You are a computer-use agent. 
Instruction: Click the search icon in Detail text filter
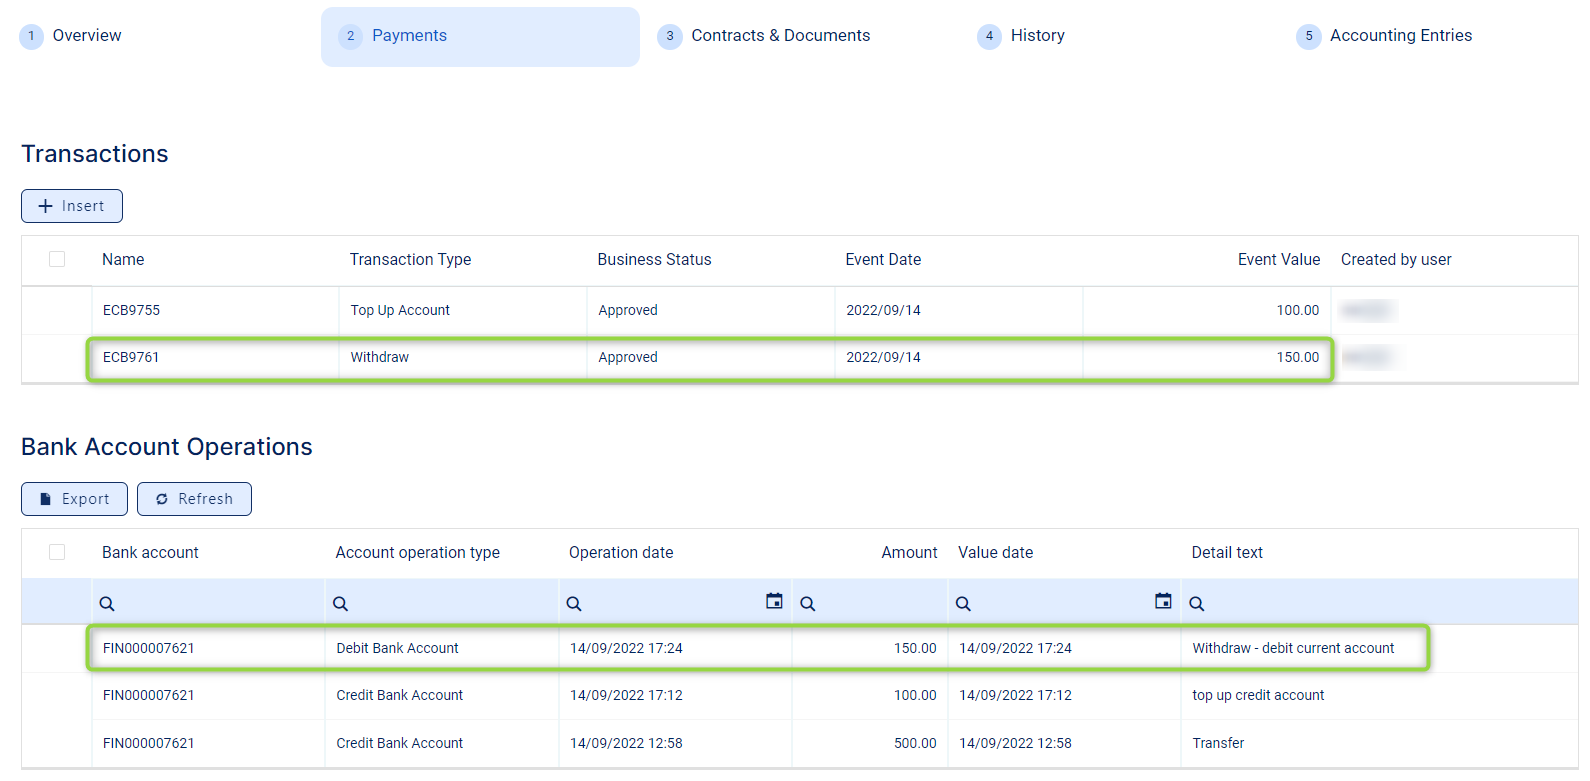pyautogui.click(x=1196, y=604)
